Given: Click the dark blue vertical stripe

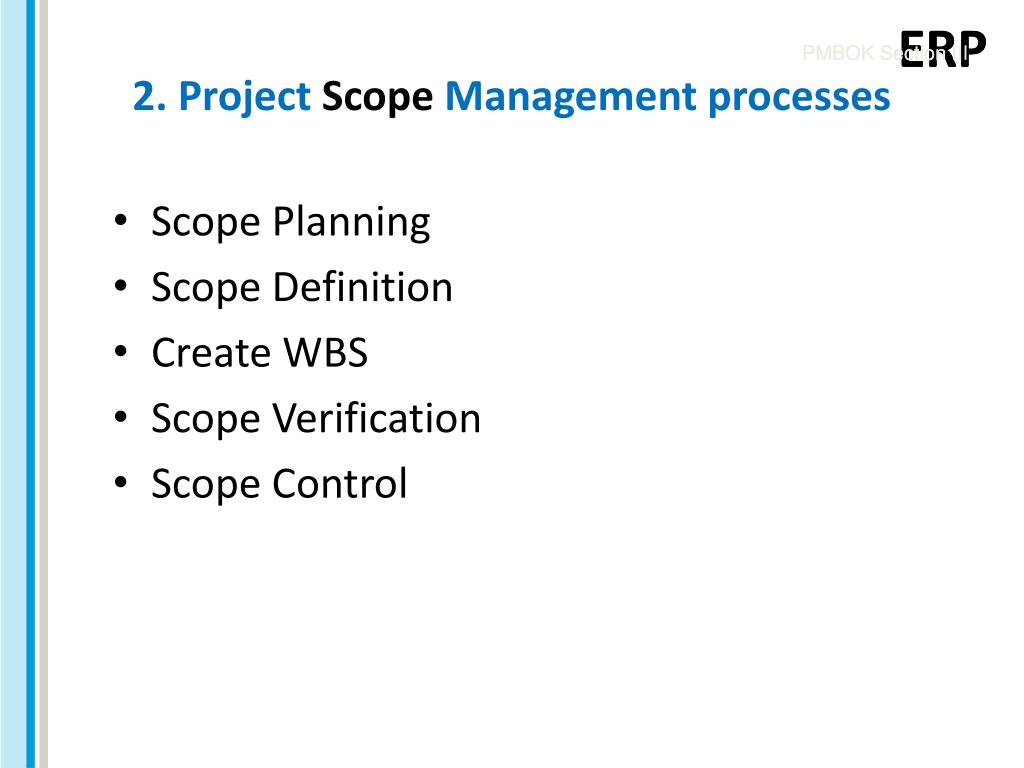Looking at the screenshot, I should tap(31, 384).
